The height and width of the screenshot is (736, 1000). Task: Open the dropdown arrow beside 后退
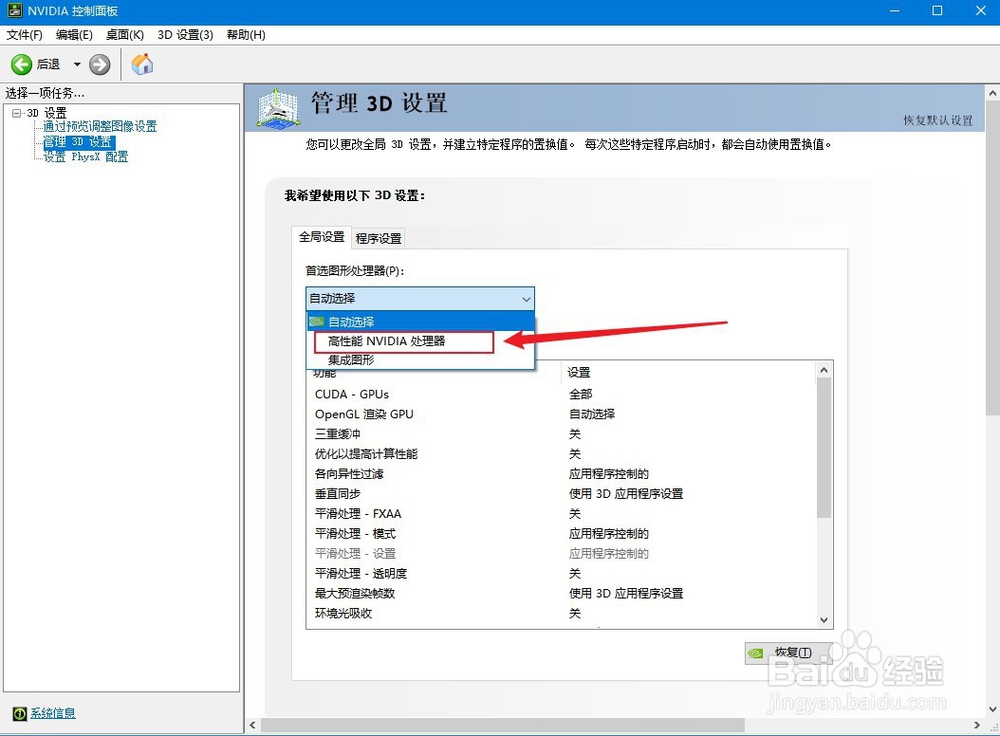pos(75,63)
